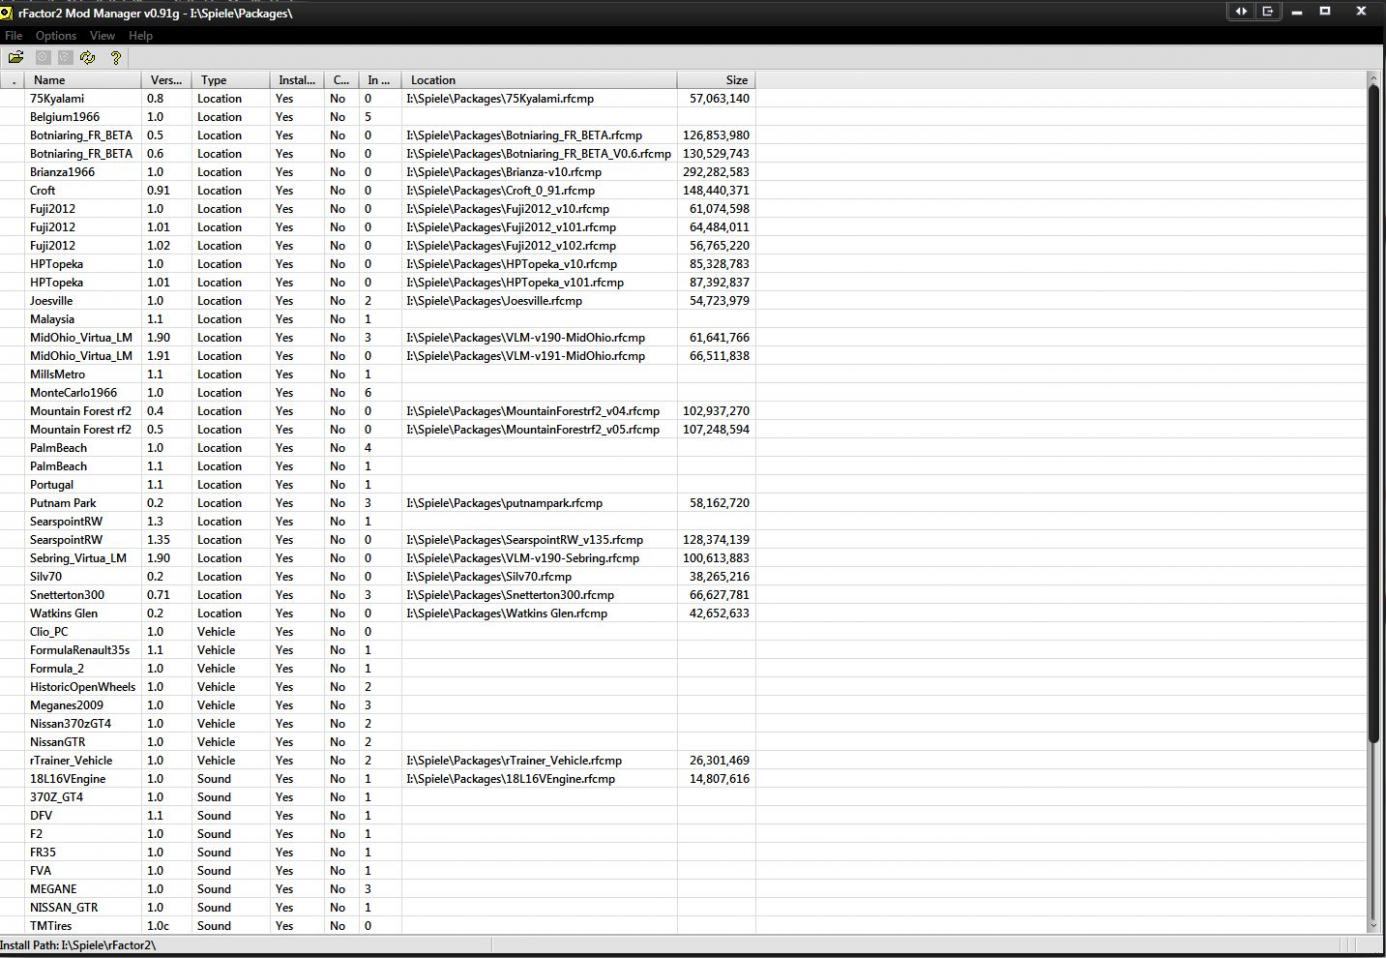This screenshot has height=958, width=1386.
Task: Click the vertical scrollbar thumb
Action: 1374,413
